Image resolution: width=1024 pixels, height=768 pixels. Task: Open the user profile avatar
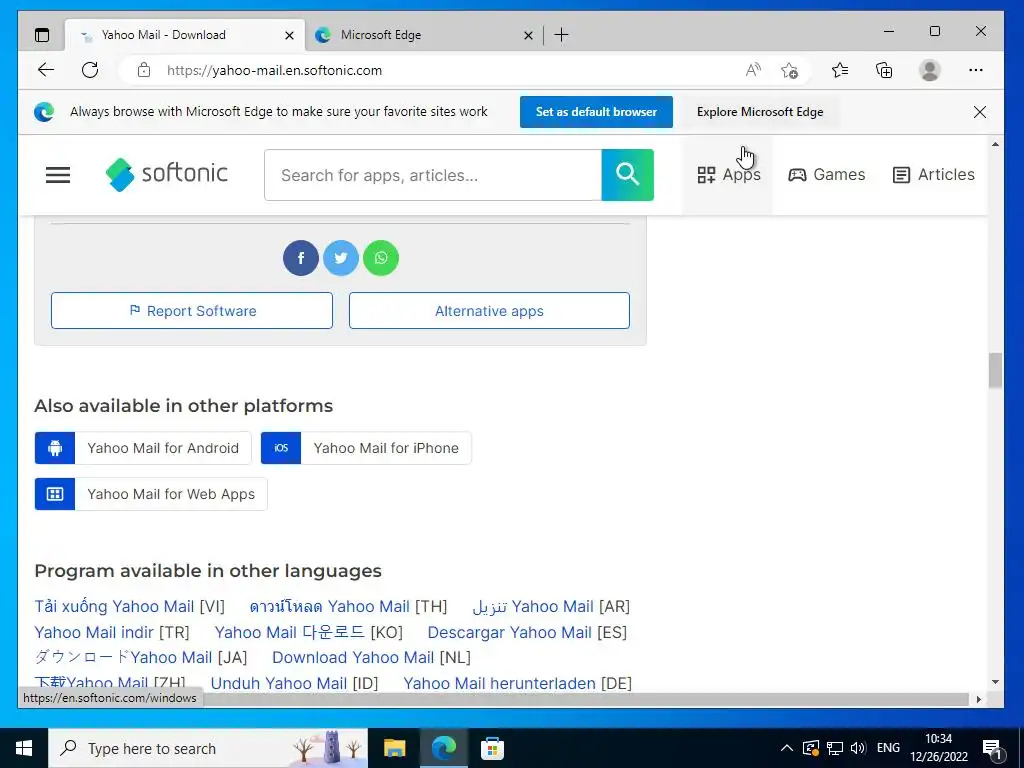(929, 70)
